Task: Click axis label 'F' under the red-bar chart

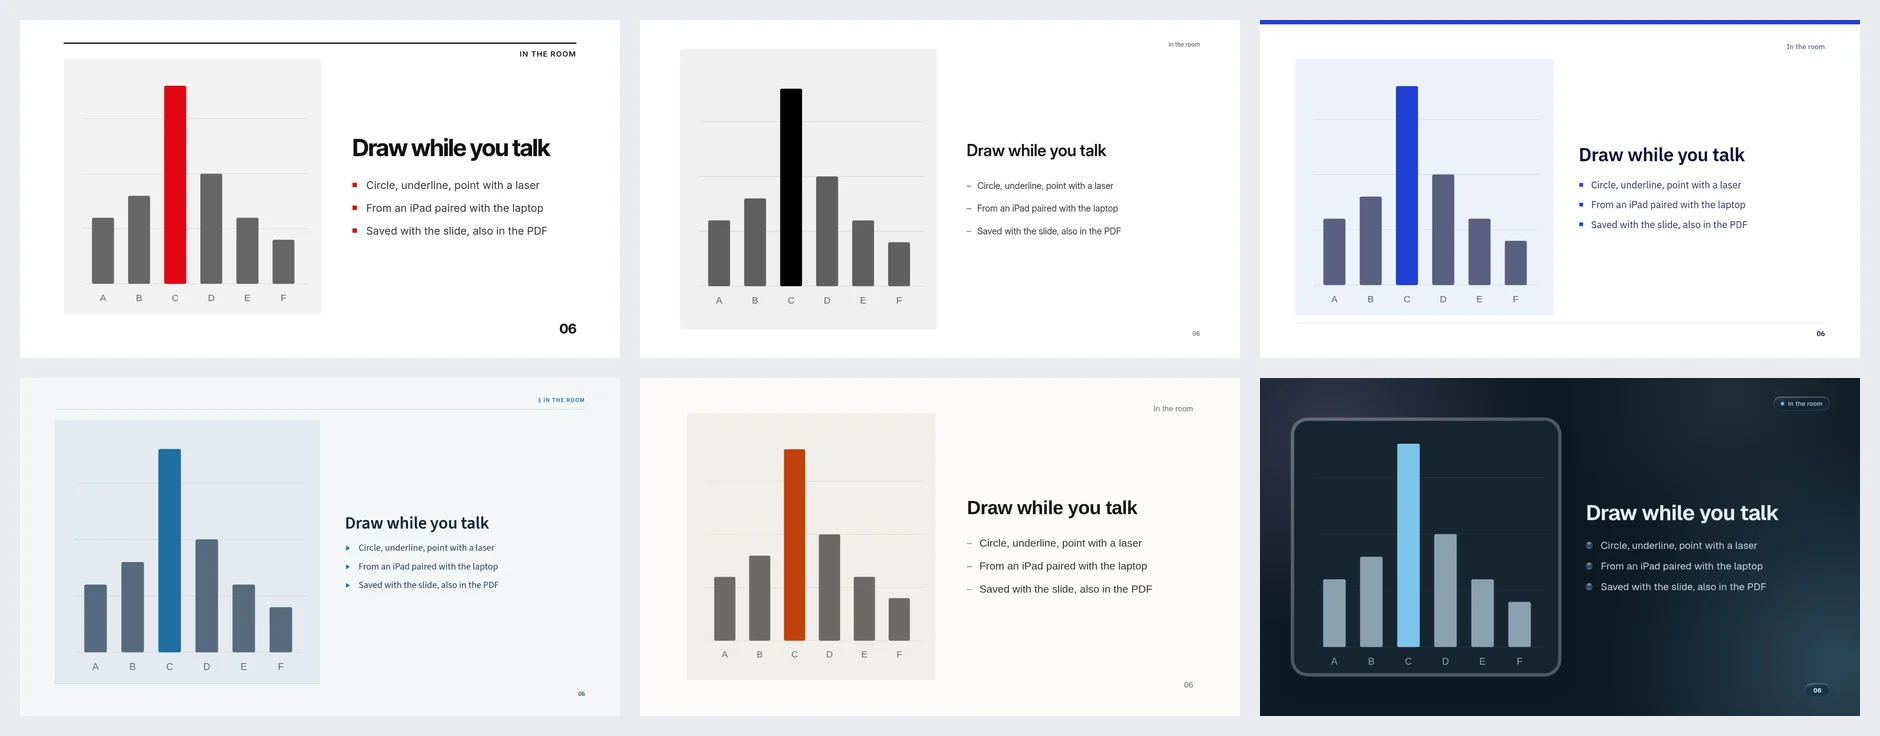Action: pyautogui.click(x=284, y=298)
